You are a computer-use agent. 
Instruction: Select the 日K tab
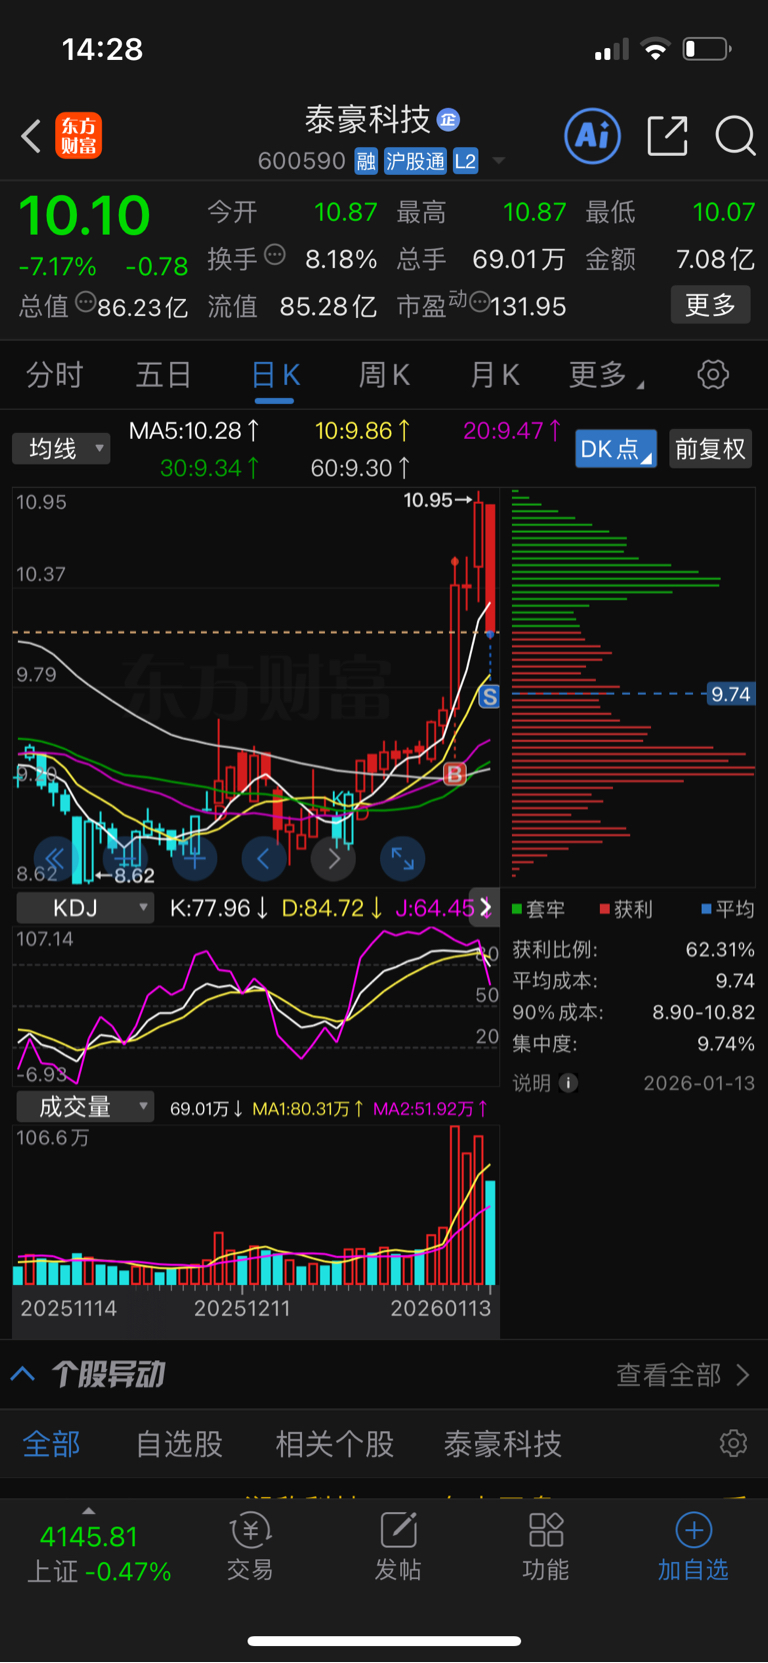click(275, 375)
